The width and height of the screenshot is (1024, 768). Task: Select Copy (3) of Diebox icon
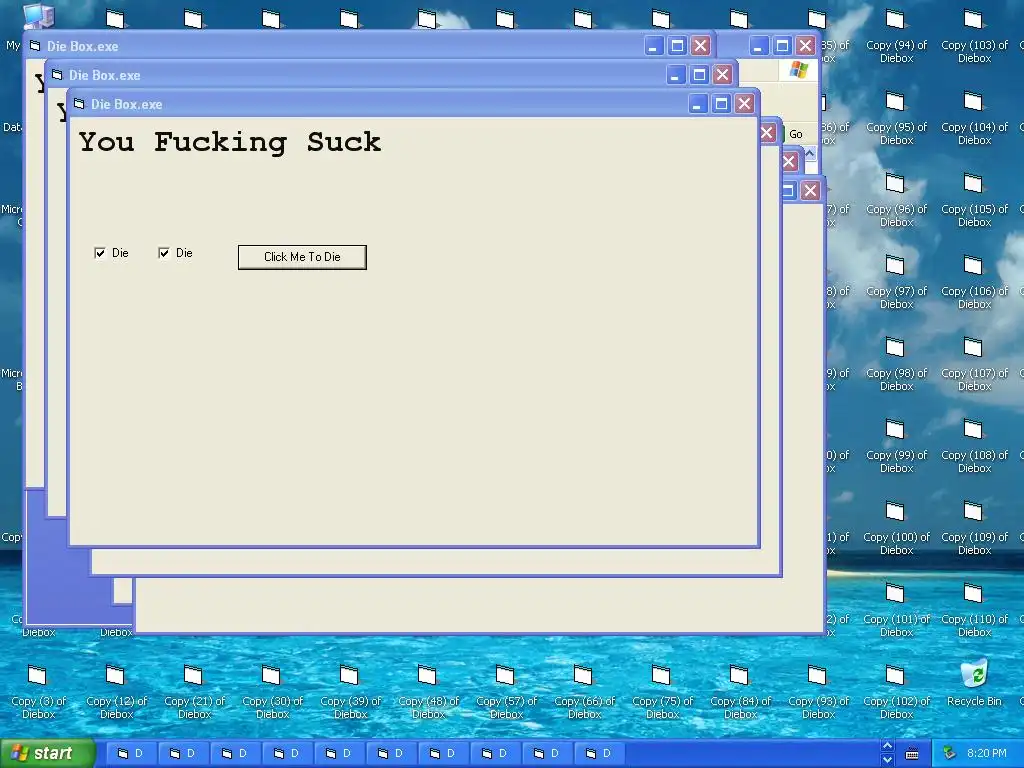[38, 694]
